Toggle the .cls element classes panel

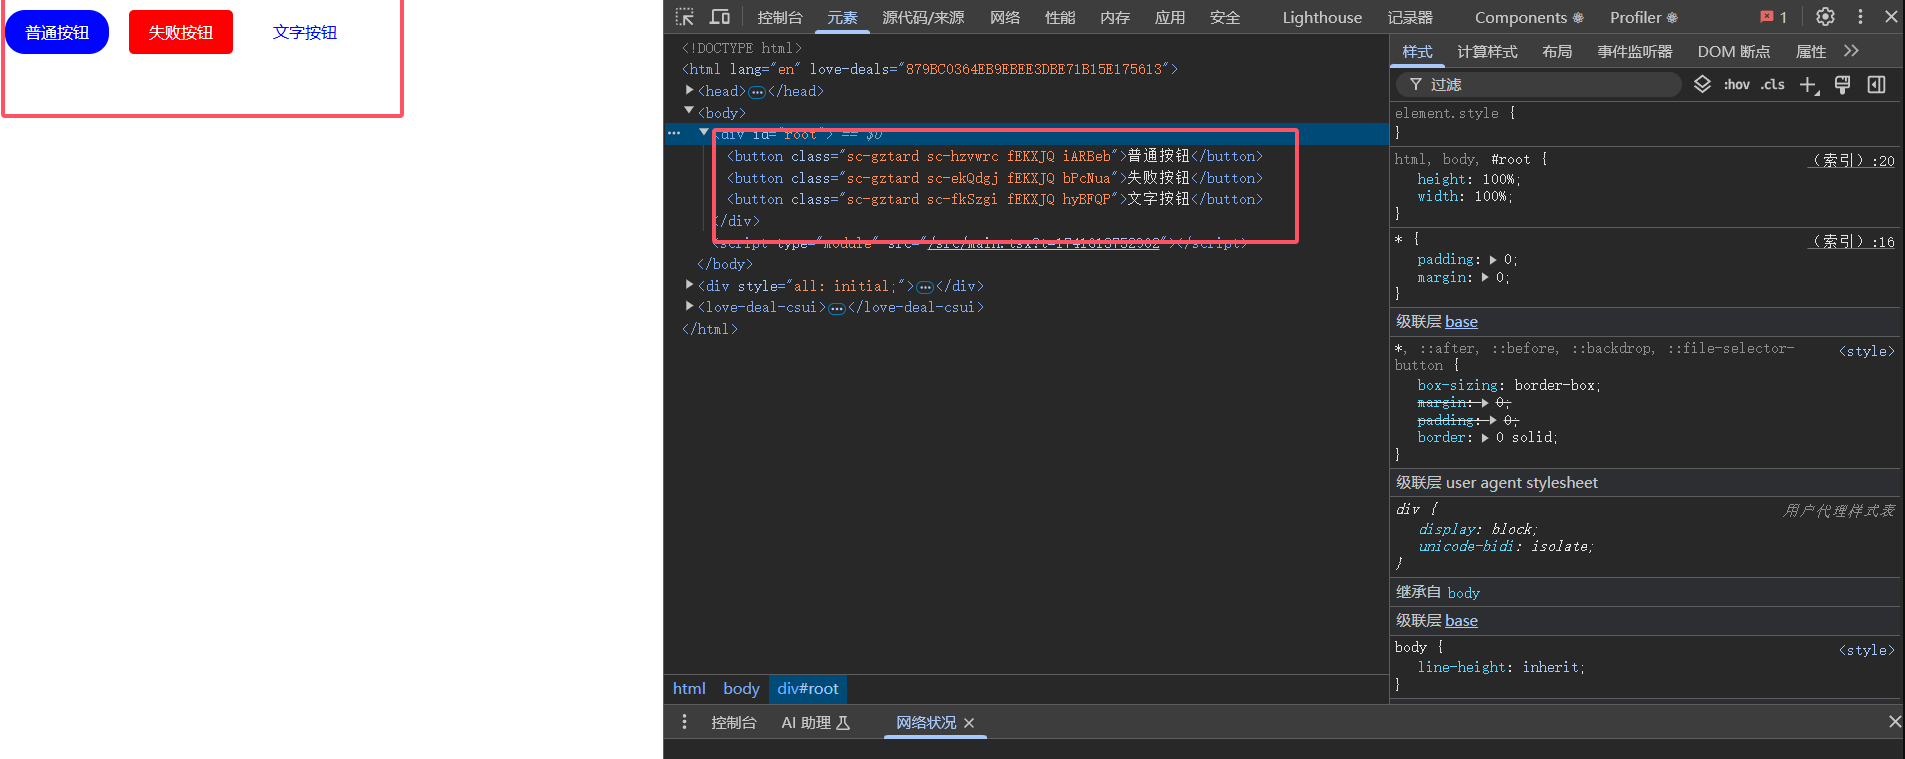[x=1773, y=85]
